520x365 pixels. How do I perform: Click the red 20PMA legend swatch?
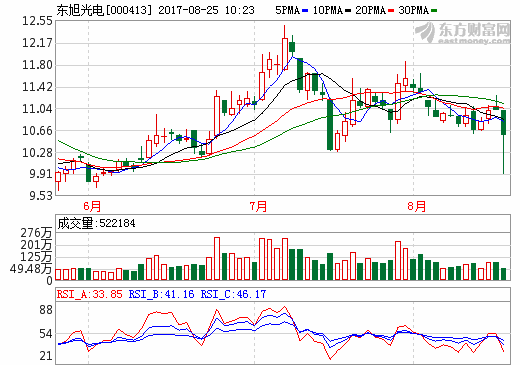(x=391, y=11)
